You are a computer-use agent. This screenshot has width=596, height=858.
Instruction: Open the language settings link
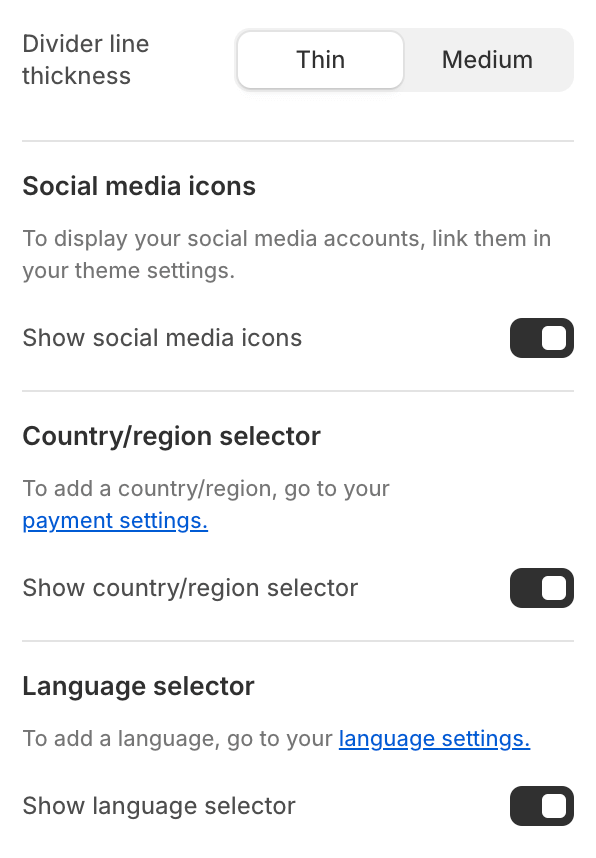point(435,739)
